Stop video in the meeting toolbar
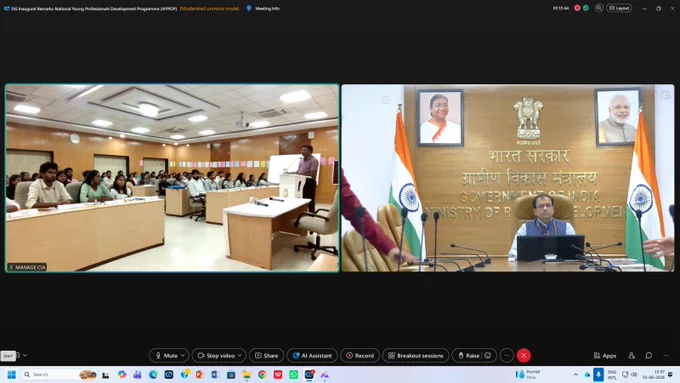Screen dimensions: 680x383 click(x=216, y=356)
